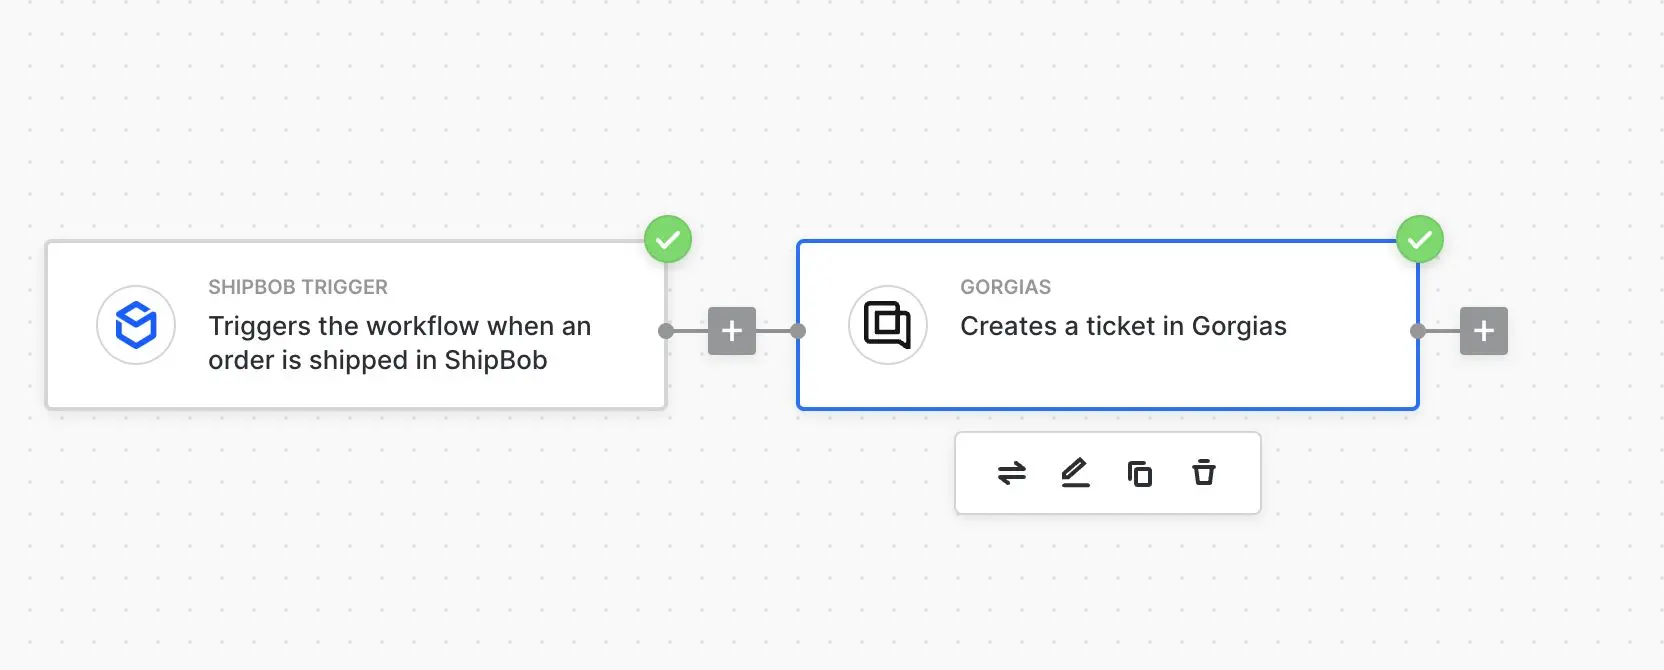Click the Gorgias chat bubble icon
The image size is (1664, 670).
pos(887,325)
